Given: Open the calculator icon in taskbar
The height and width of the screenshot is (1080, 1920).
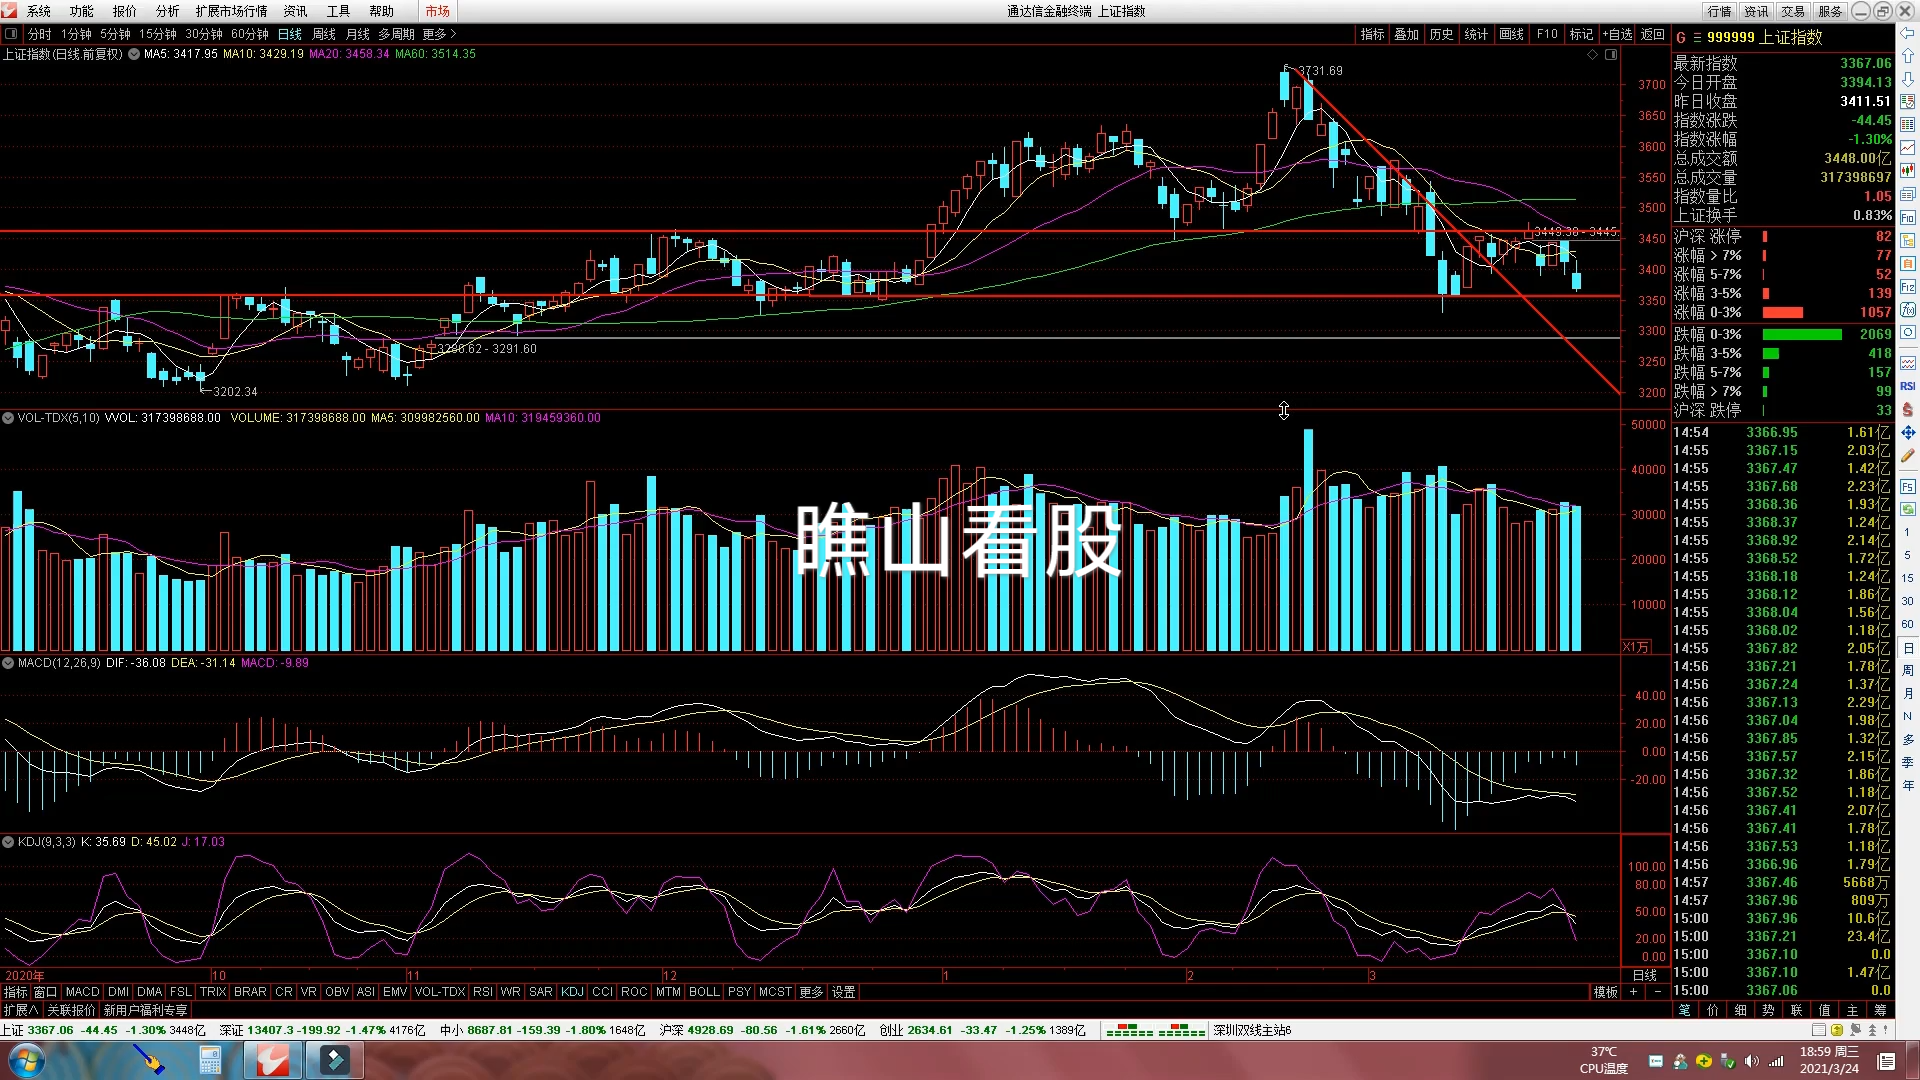Looking at the screenshot, I should (x=210, y=1060).
